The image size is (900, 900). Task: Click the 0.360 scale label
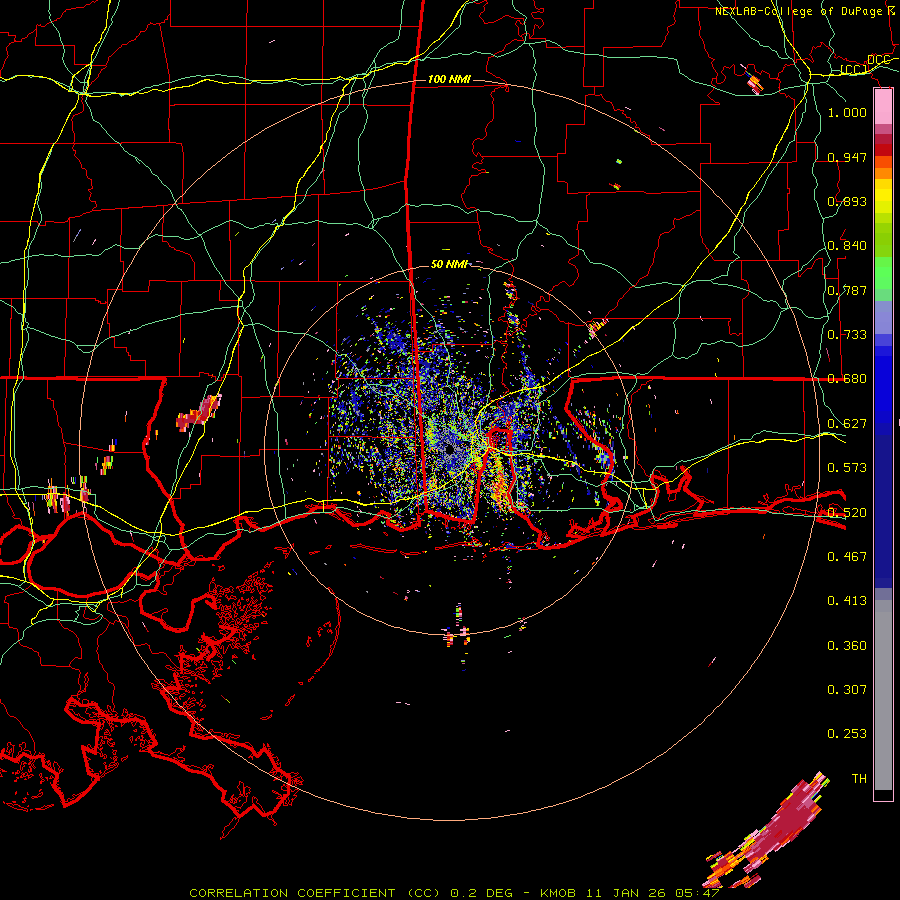847,645
